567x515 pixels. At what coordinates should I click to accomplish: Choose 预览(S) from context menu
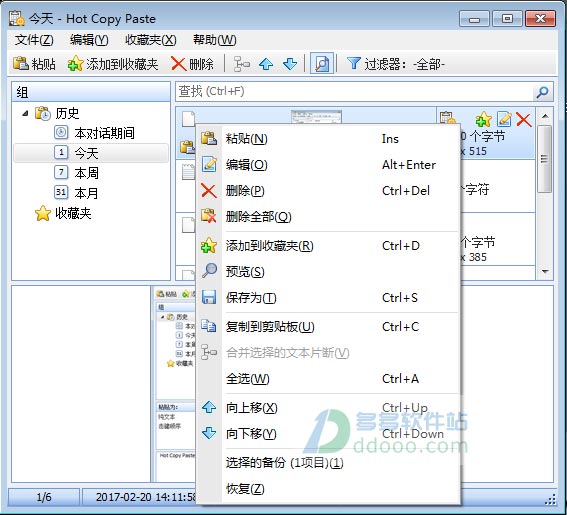328,272
